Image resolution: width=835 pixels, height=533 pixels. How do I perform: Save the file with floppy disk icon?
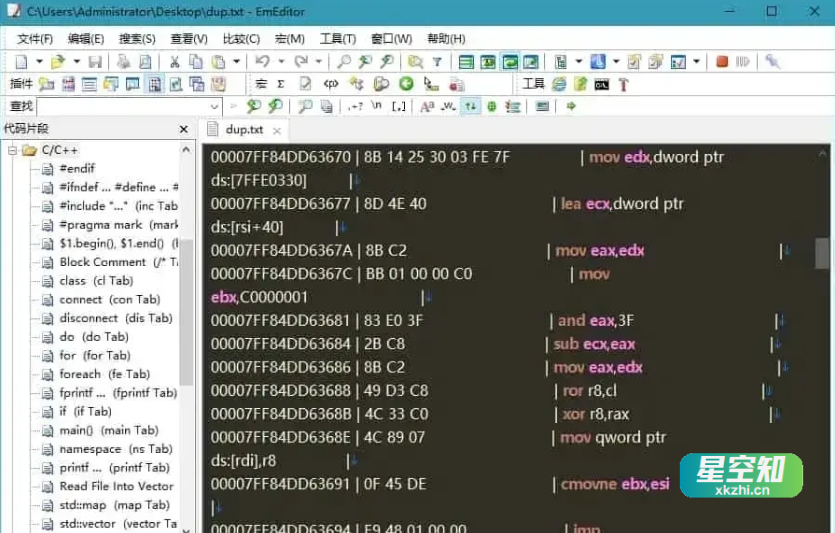tap(95, 62)
